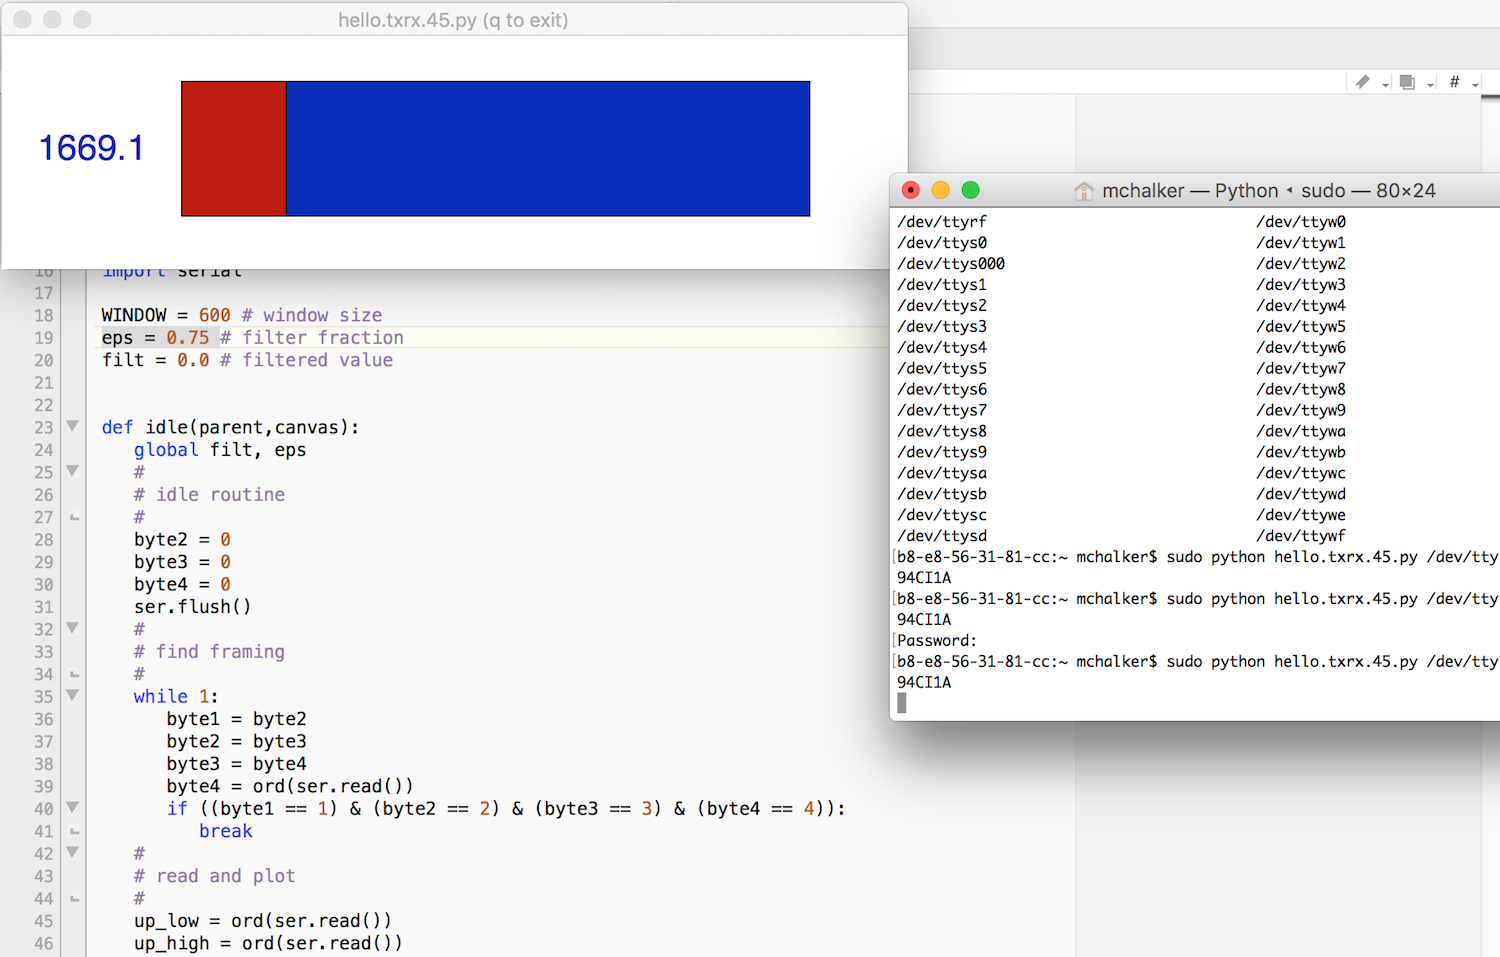The height and width of the screenshot is (957, 1500).
Task: Click line number 36 in the gutter
Action: pyautogui.click(x=44, y=719)
